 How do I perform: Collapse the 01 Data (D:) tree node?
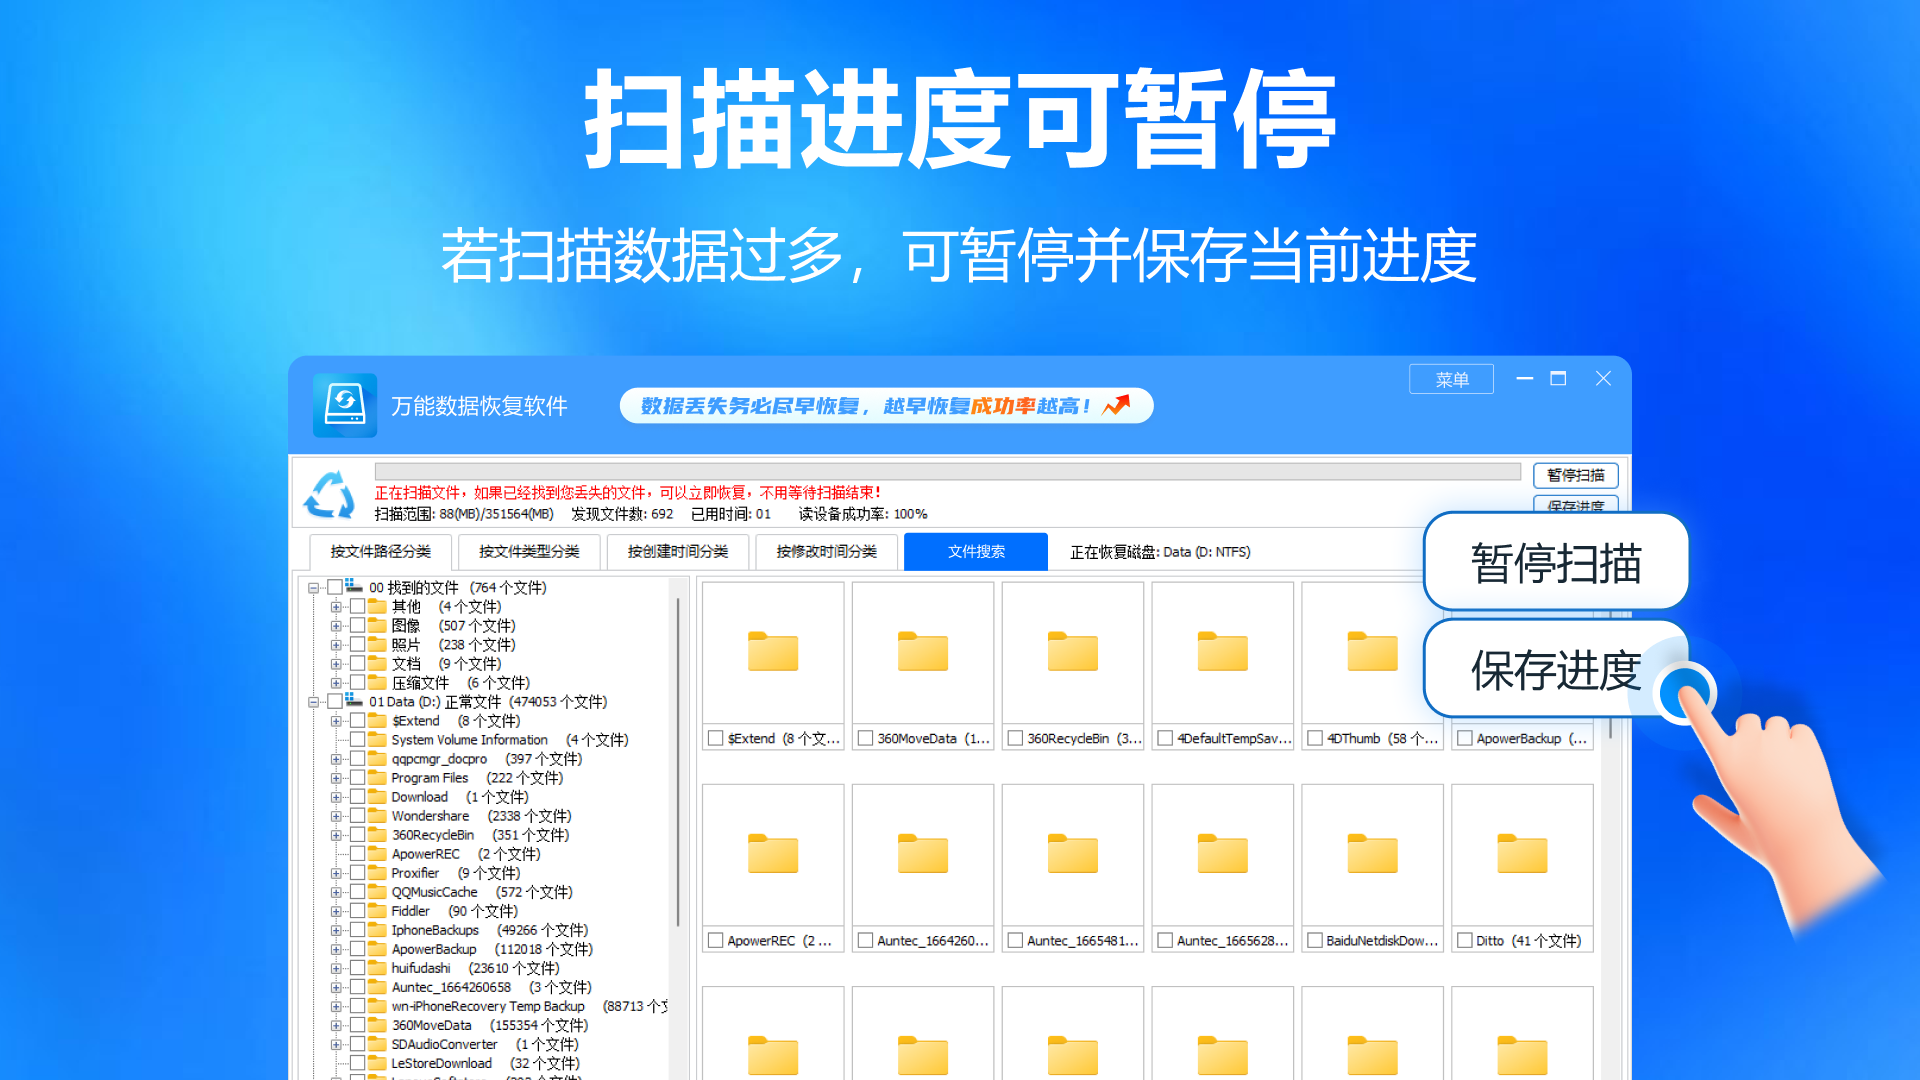click(x=314, y=702)
